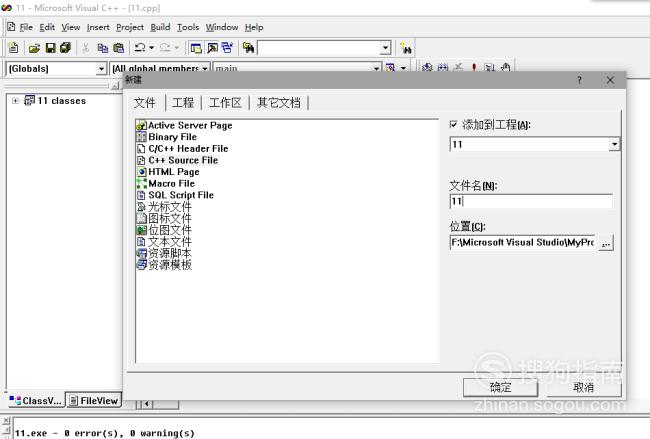
Task: Select HTML Page in the list
Action: (168, 172)
